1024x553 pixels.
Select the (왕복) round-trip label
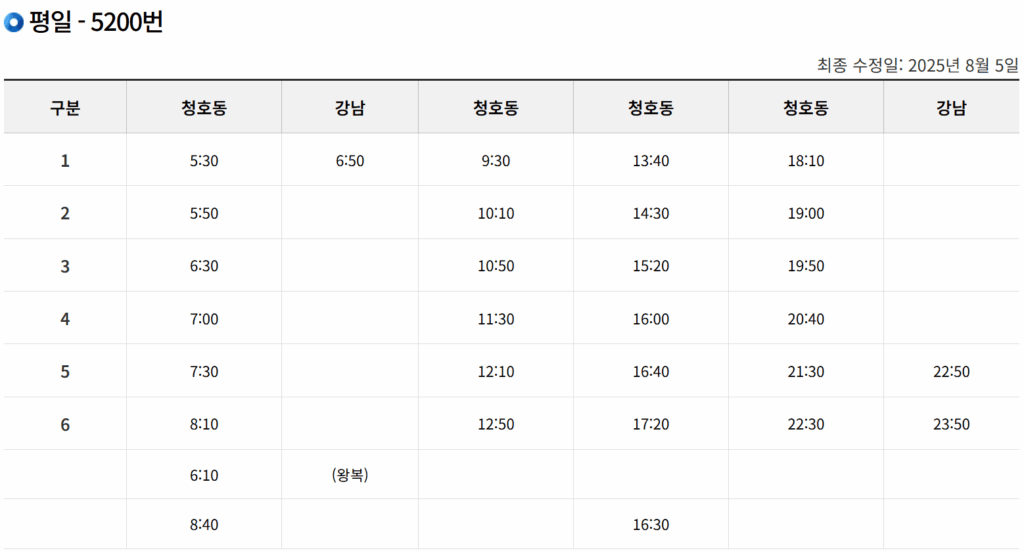point(350,476)
